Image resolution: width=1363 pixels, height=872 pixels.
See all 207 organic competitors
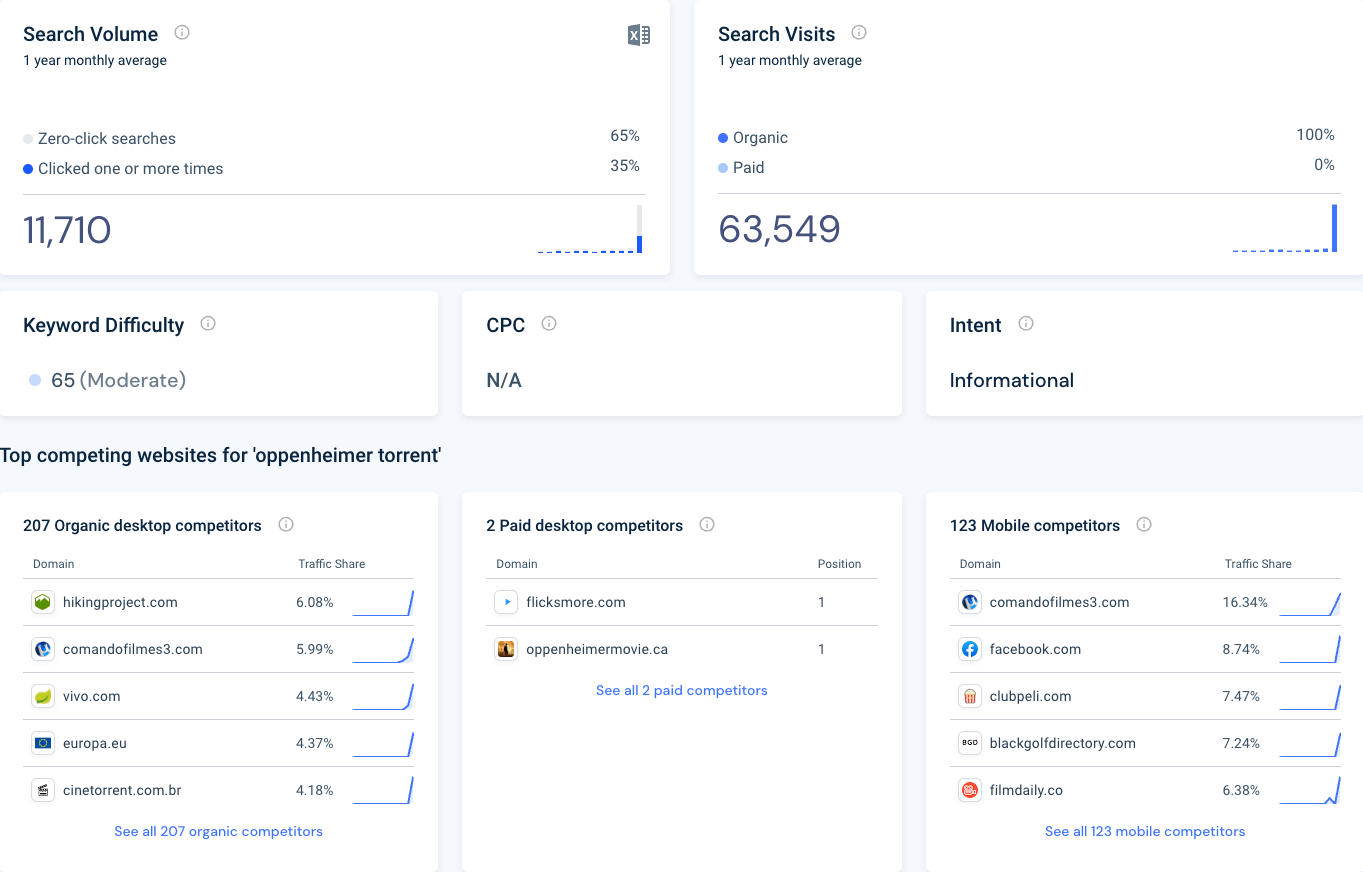pos(218,831)
